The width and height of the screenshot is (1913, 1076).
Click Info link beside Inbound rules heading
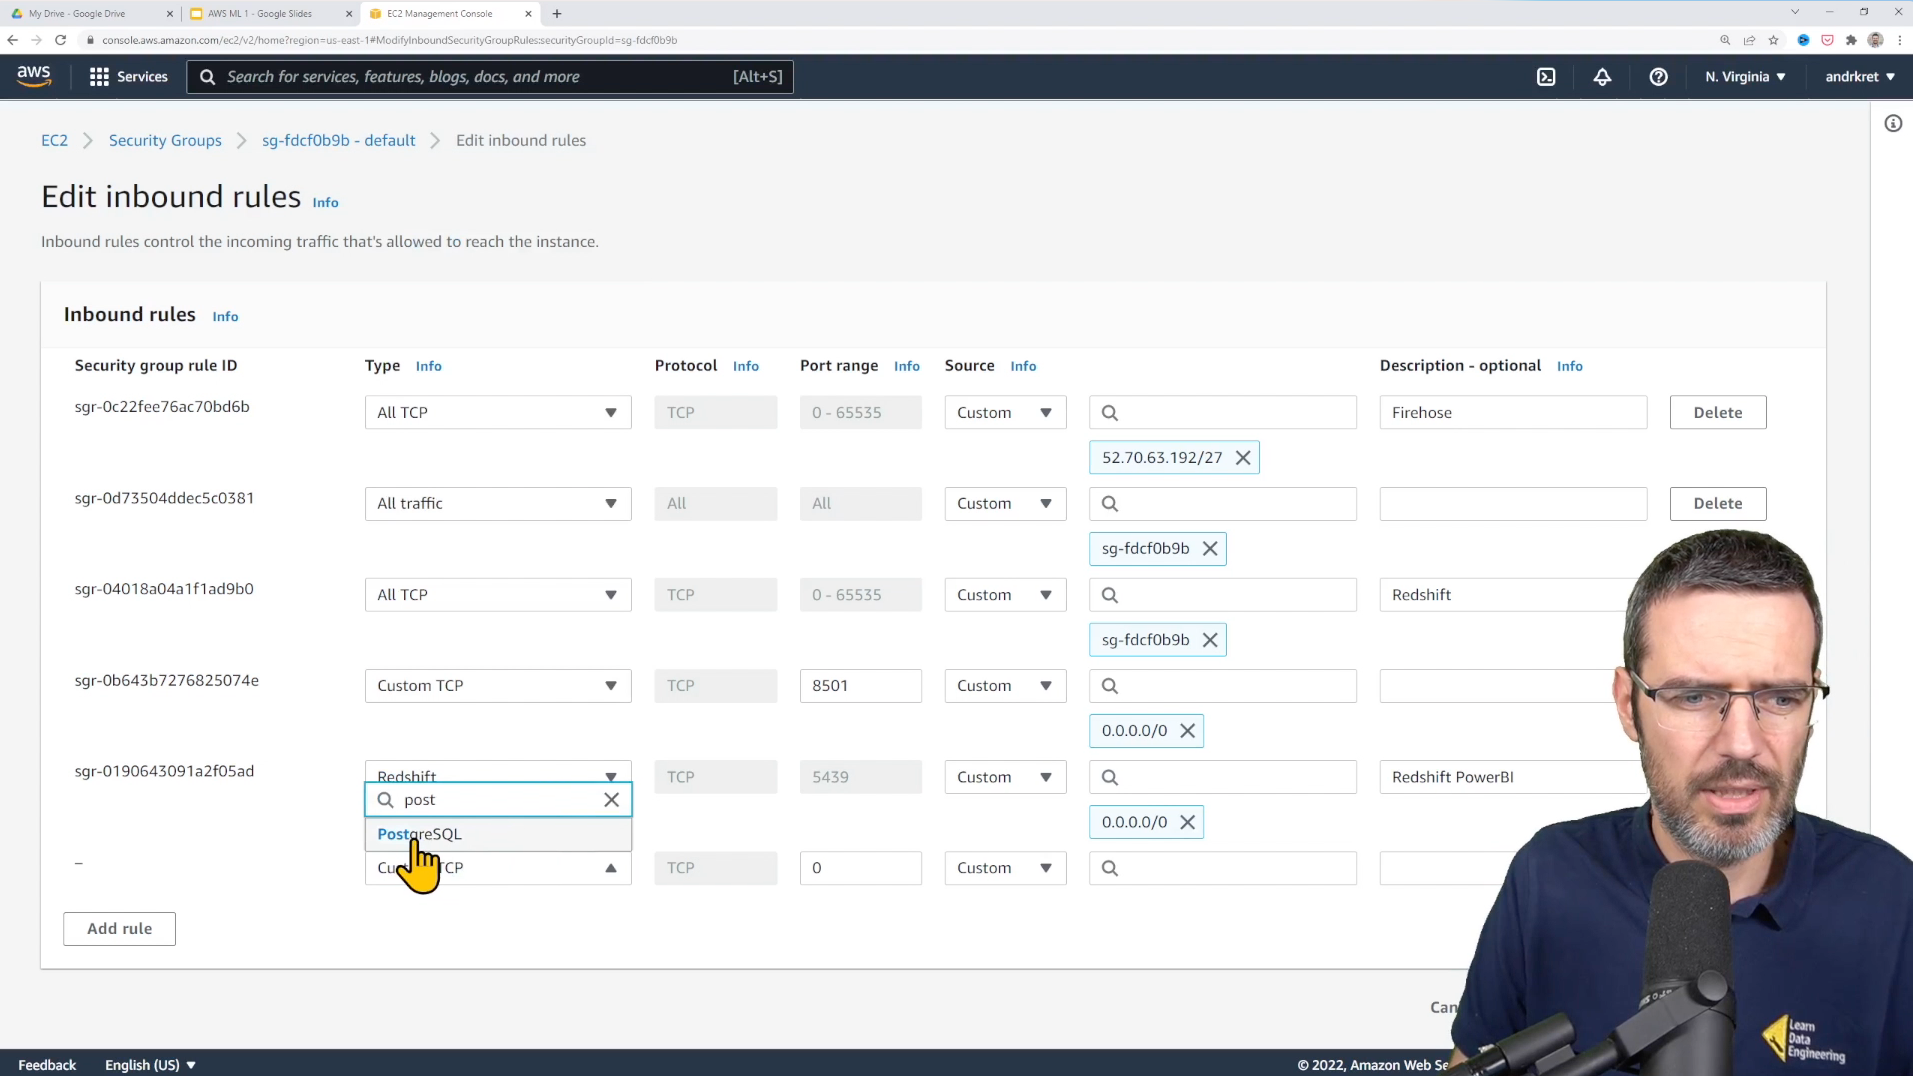(x=225, y=317)
